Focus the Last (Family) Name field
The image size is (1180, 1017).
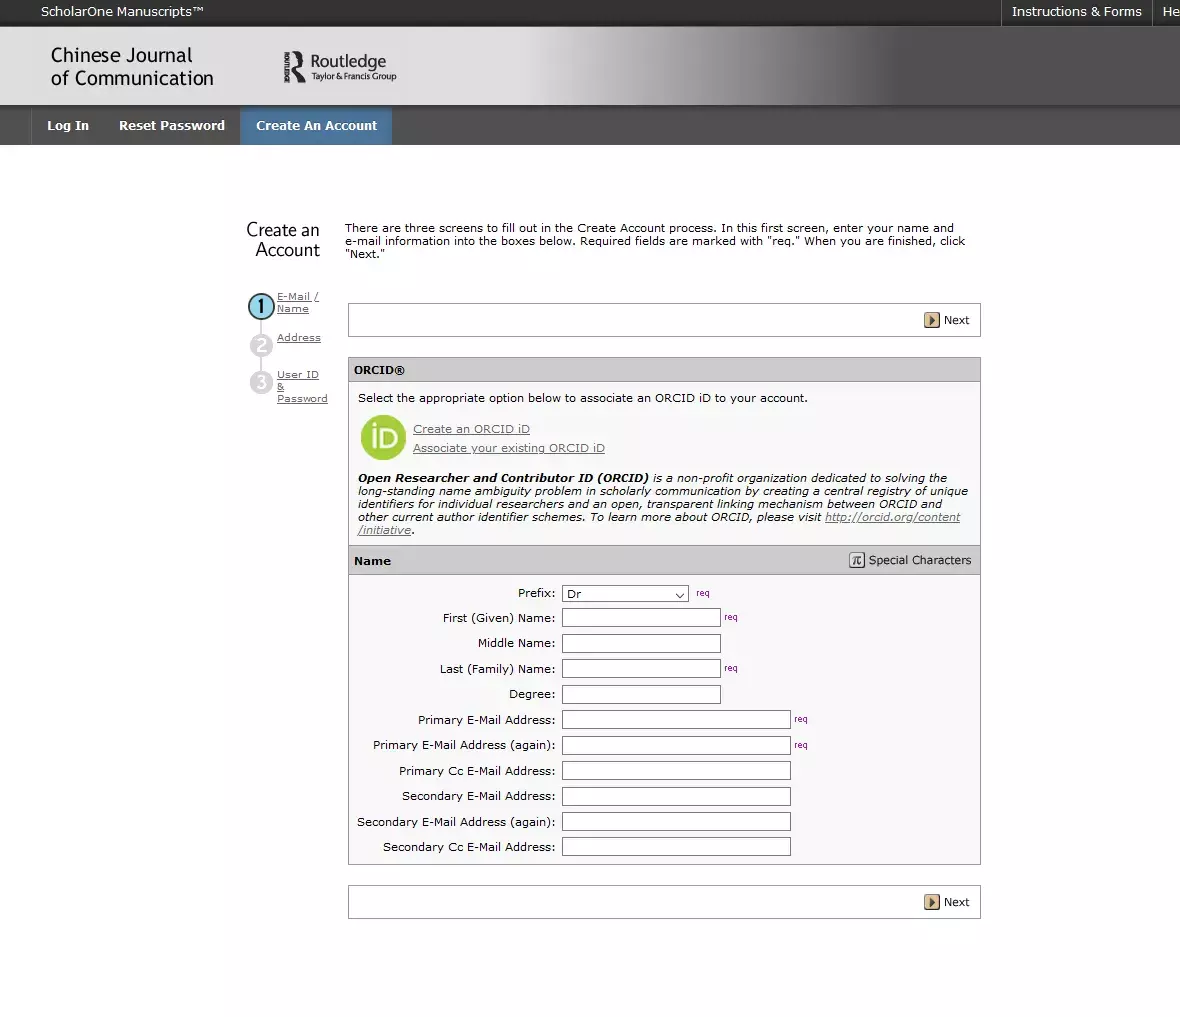(641, 669)
